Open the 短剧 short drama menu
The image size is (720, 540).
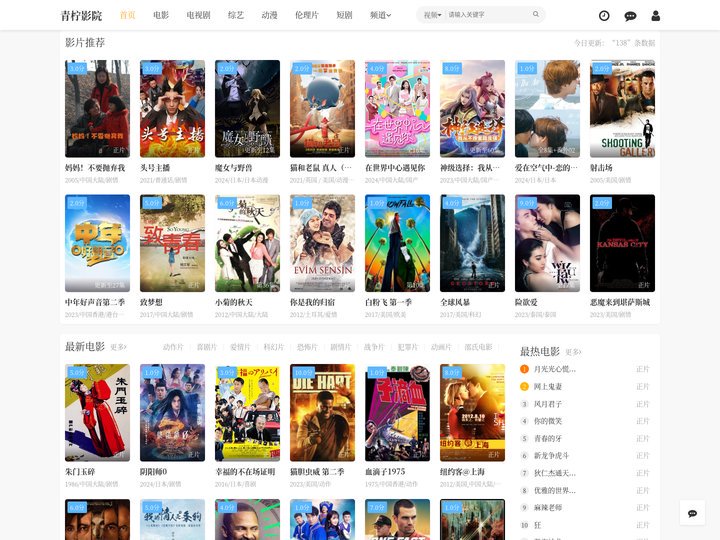pyautogui.click(x=344, y=15)
